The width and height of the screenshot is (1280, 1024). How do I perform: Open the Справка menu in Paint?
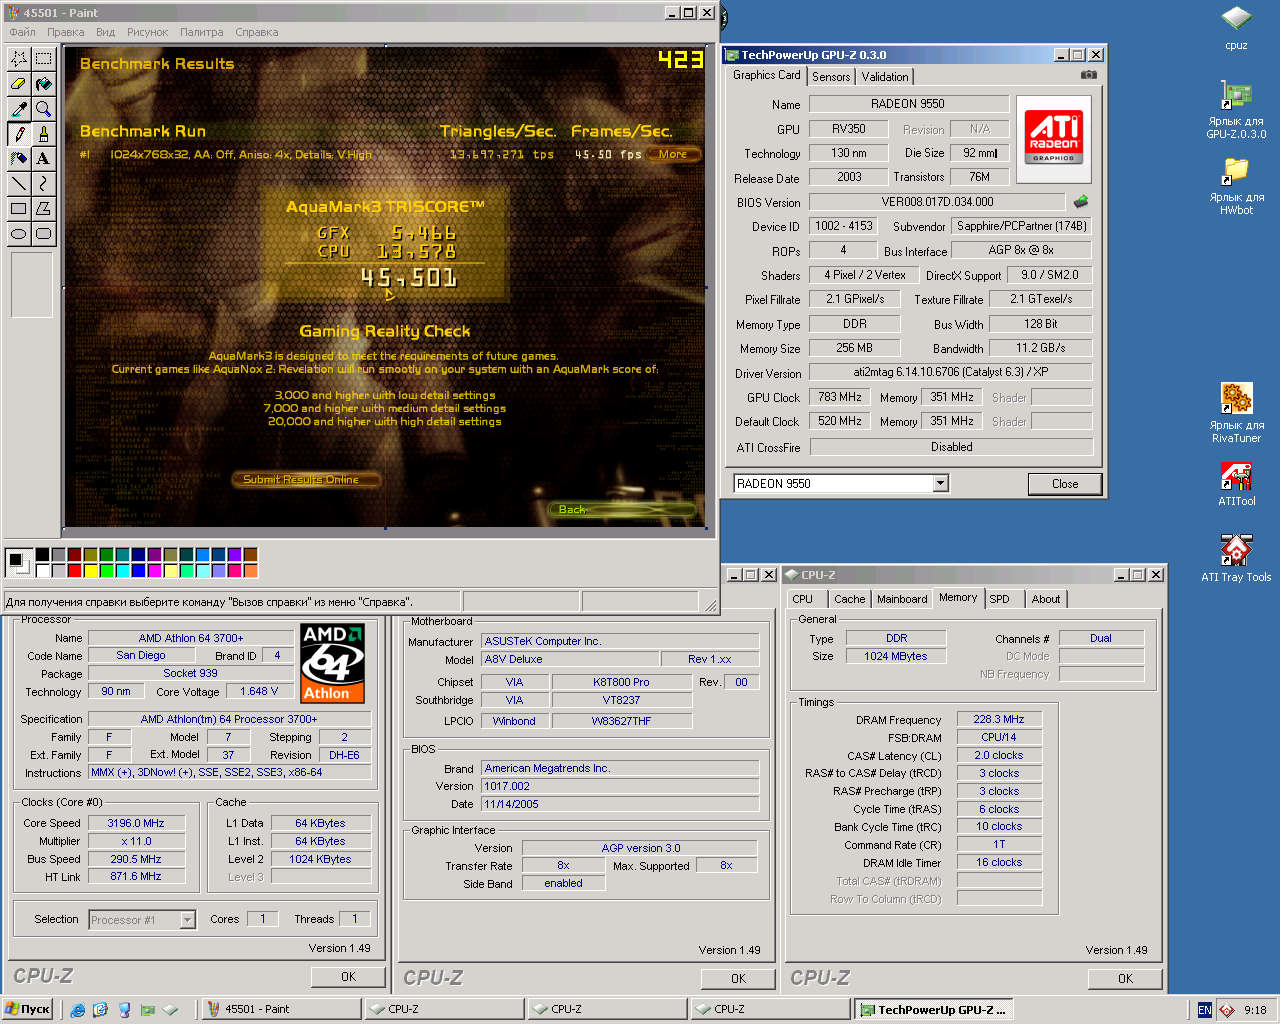point(257,32)
